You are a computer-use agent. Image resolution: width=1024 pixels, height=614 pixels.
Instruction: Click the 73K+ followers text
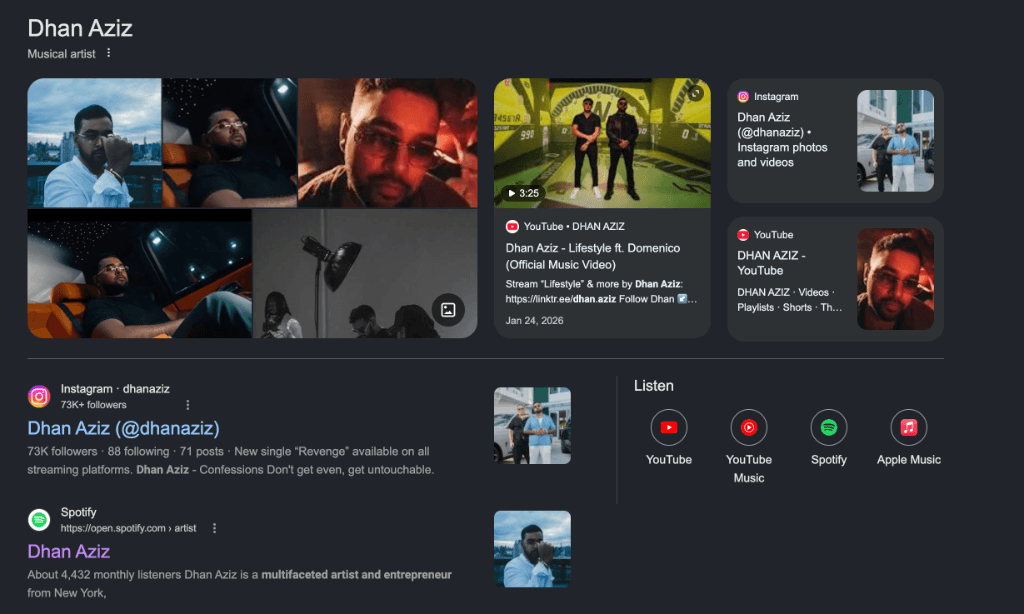pos(93,405)
